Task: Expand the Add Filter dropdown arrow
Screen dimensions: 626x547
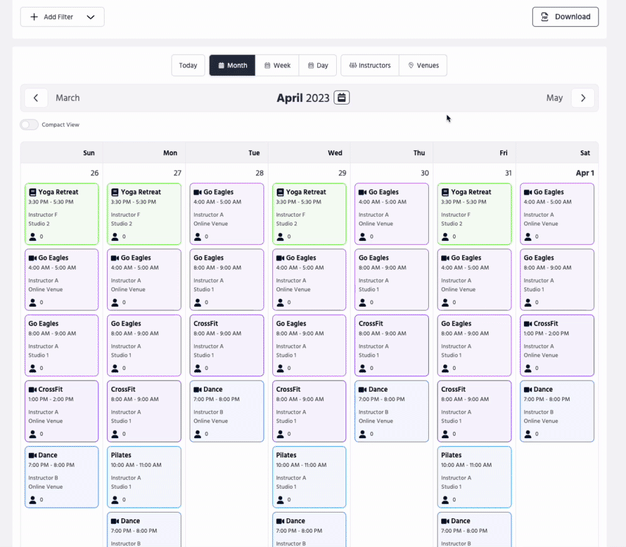Action: click(x=90, y=17)
